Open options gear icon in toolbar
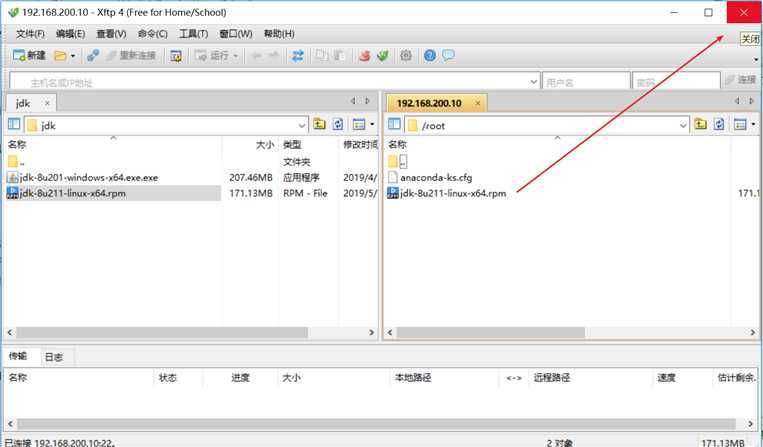Viewport: 763px width, 447px height. pyautogui.click(x=406, y=56)
